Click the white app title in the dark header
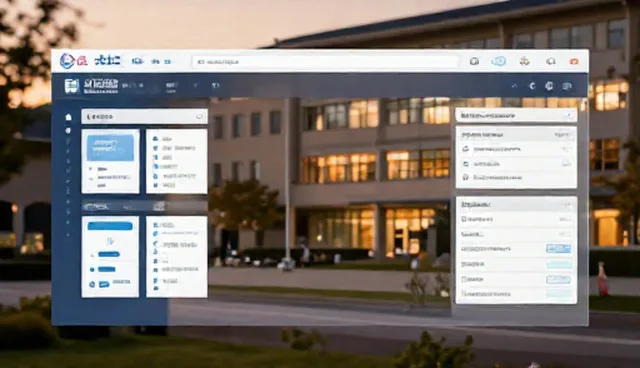Viewport: 640px width, 368px height. pyautogui.click(x=101, y=86)
